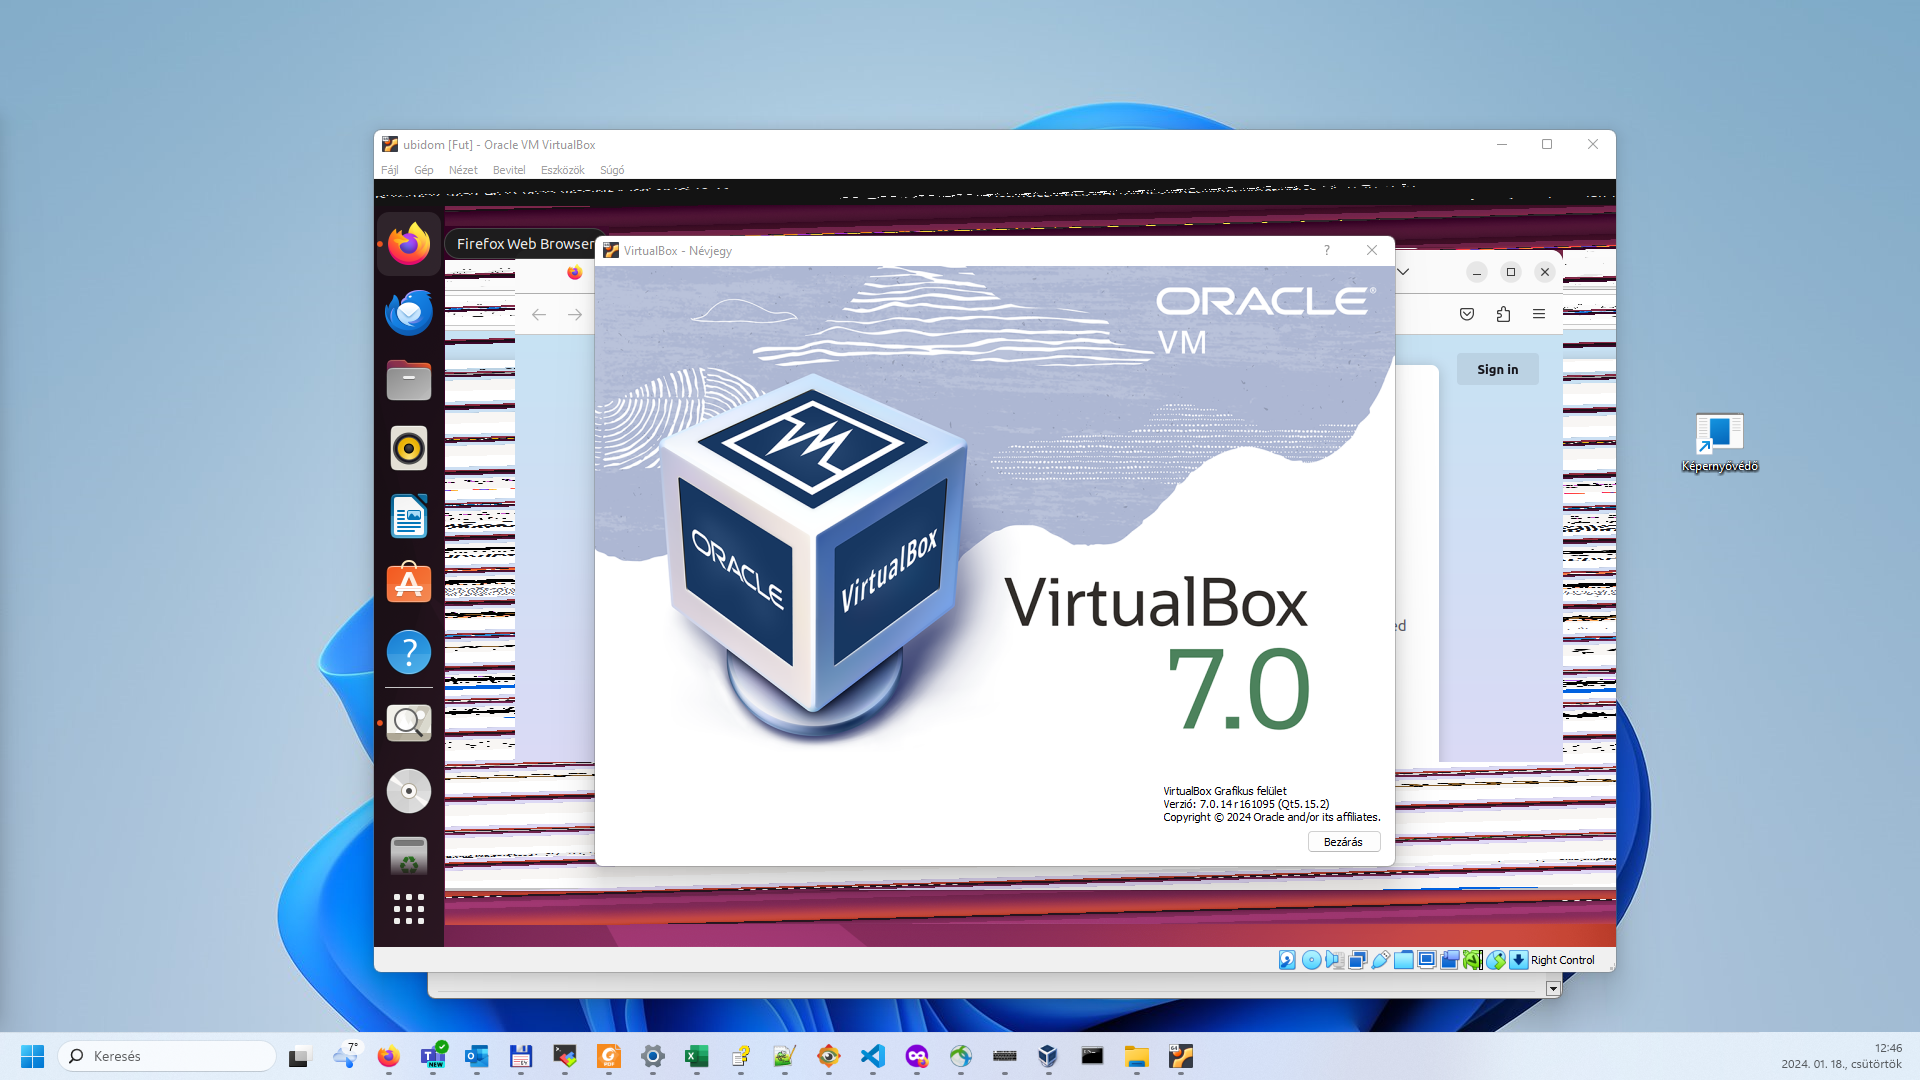Click the display status icon
Viewport: 1920px width, 1080px height.
pyautogui.click(x=1426, y=960)
